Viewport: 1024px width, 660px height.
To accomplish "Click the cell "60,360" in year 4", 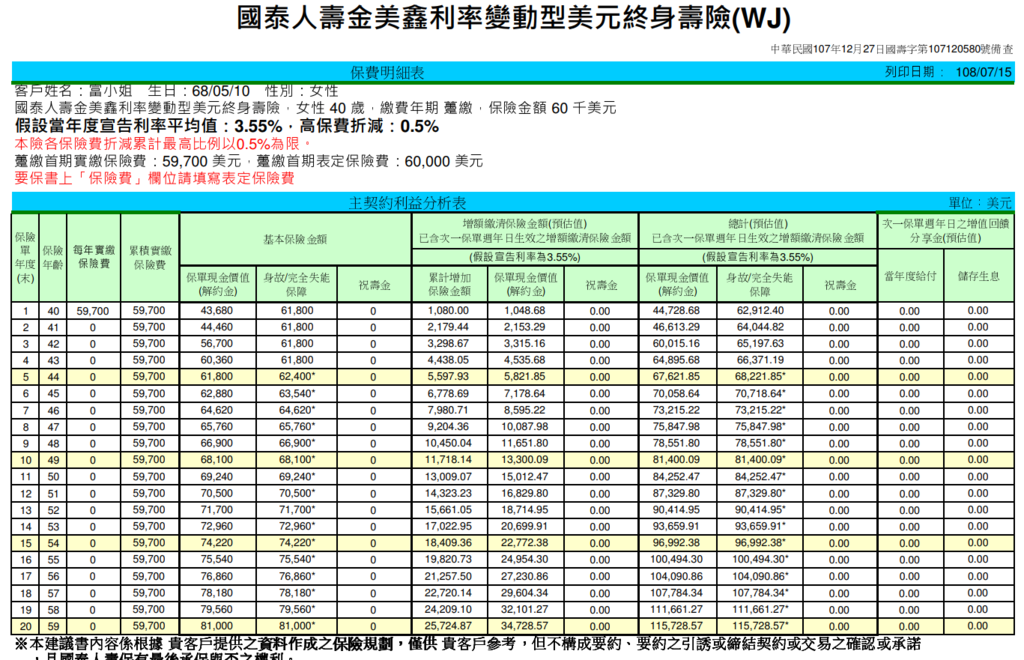I will [216, 360].
